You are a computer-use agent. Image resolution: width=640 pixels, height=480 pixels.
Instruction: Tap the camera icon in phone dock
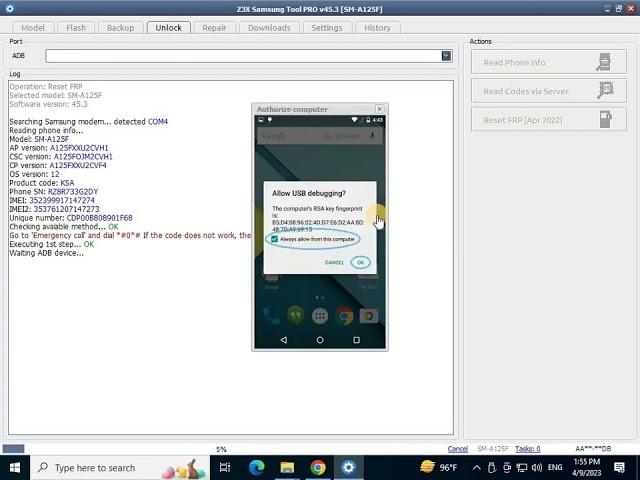point(369,316)
